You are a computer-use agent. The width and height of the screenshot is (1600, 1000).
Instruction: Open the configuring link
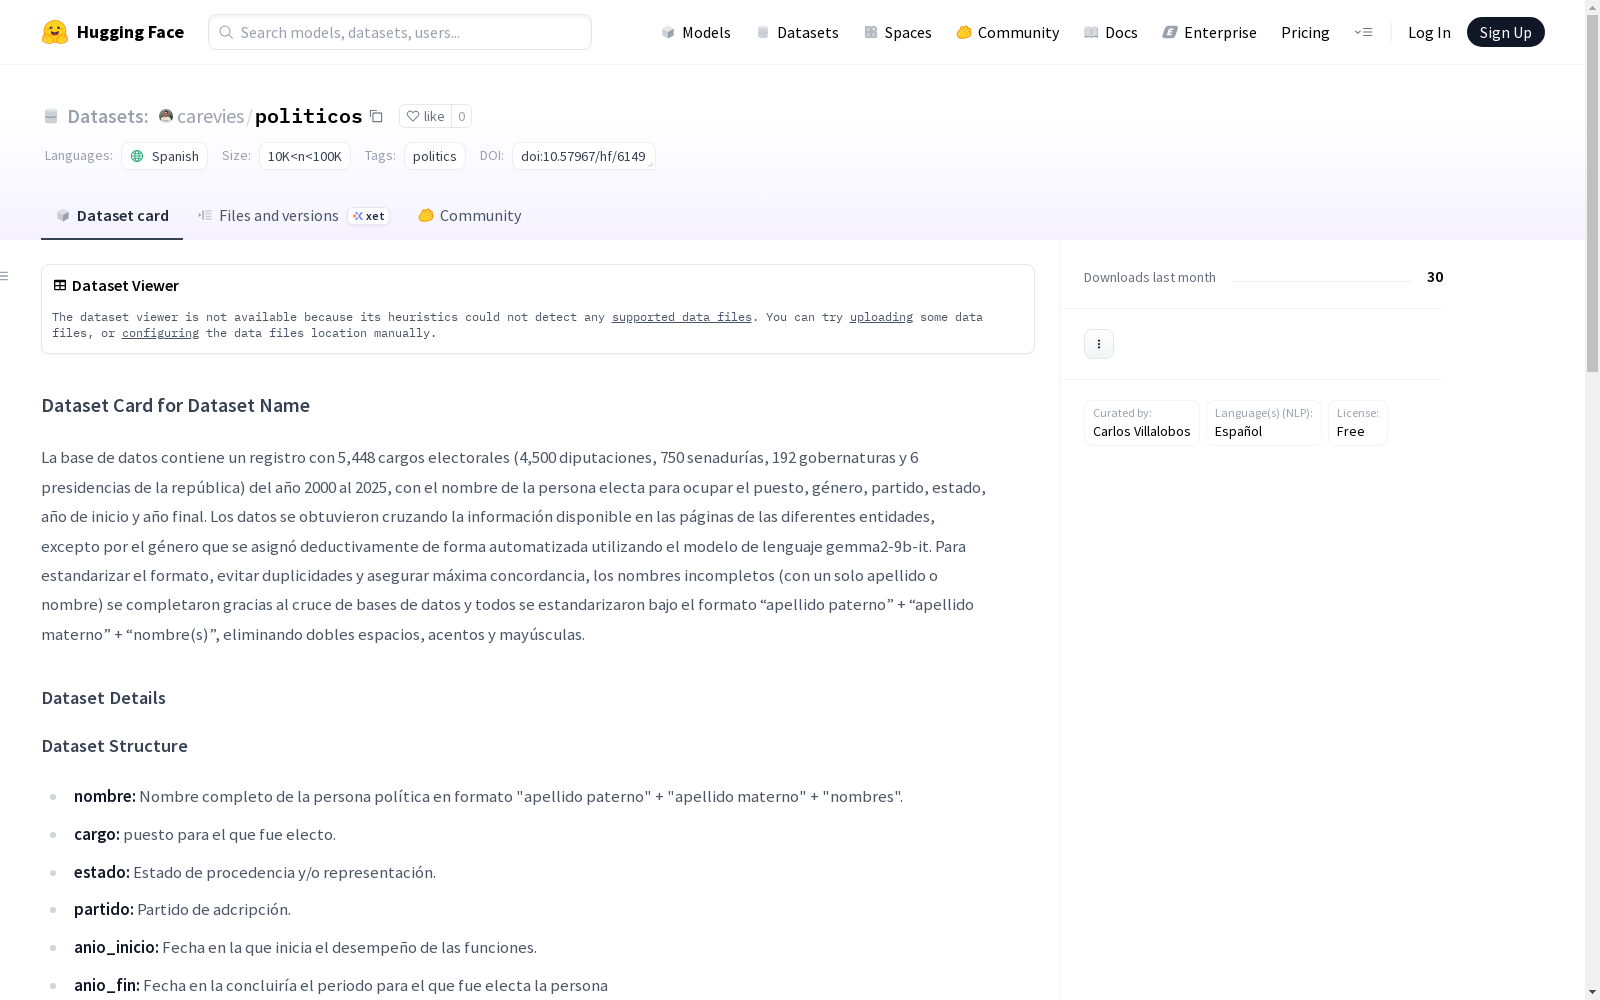tap(160, 333)
